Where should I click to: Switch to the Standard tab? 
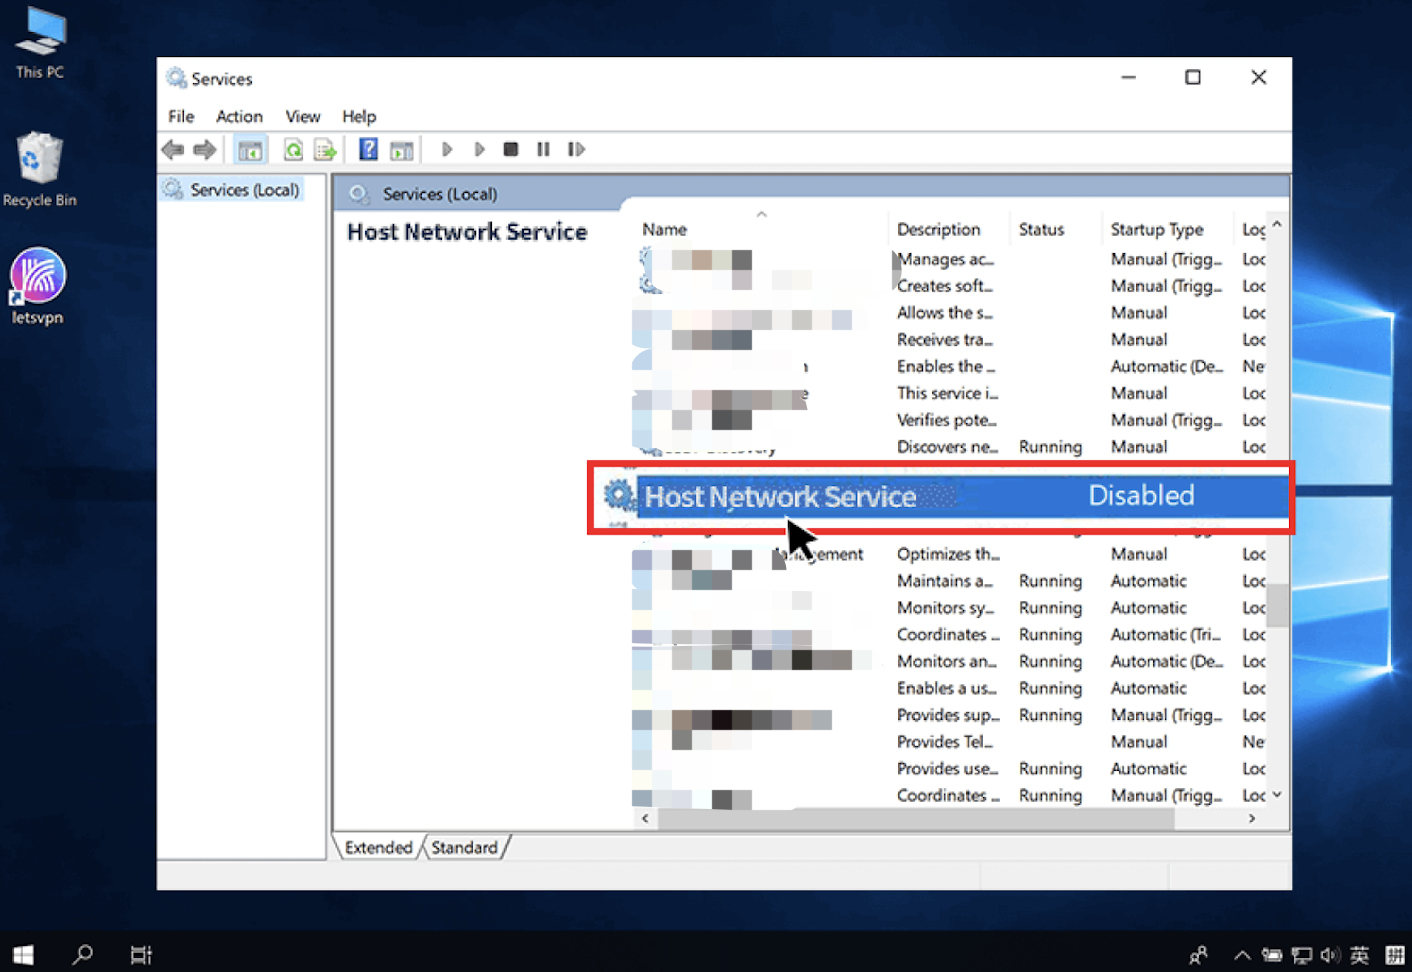coord(465,847)
